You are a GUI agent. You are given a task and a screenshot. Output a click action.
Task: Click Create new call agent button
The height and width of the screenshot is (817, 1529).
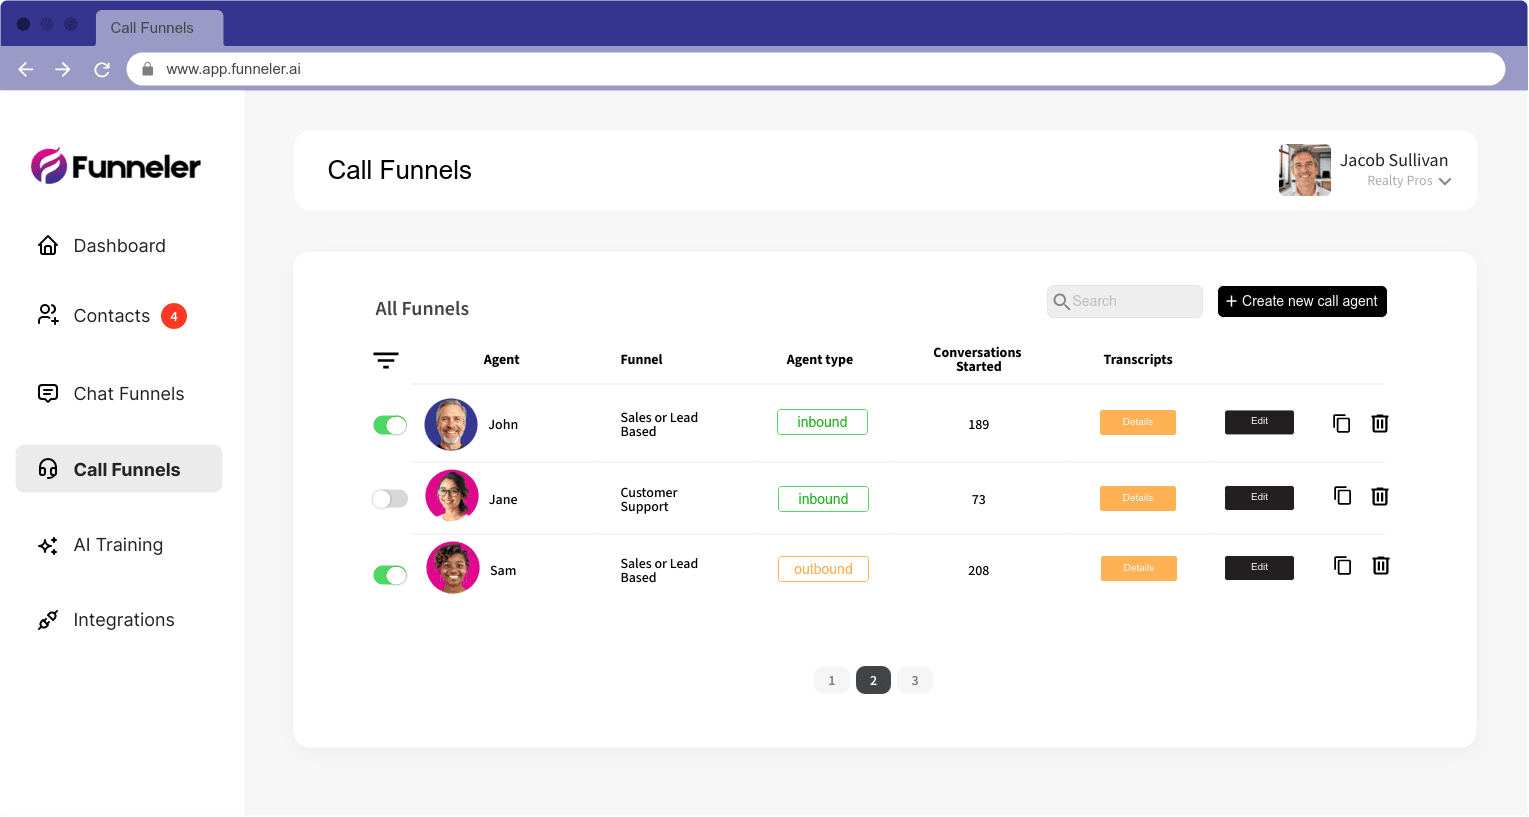[1302, 301]
